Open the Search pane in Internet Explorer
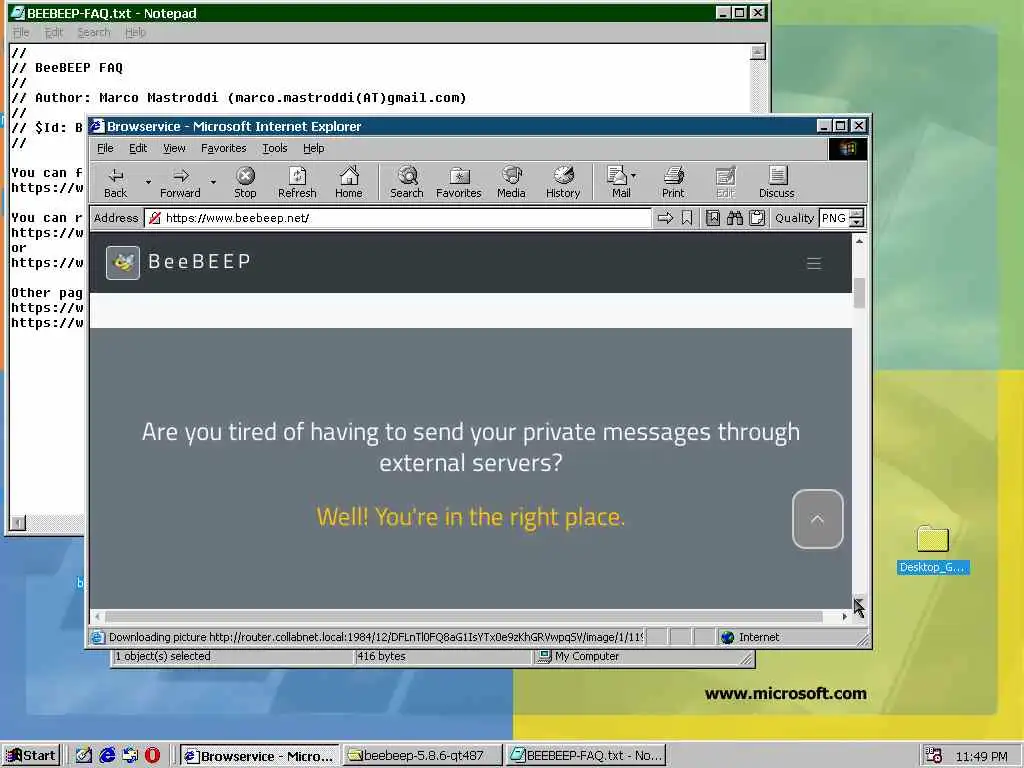 click(x=407, y=182)
